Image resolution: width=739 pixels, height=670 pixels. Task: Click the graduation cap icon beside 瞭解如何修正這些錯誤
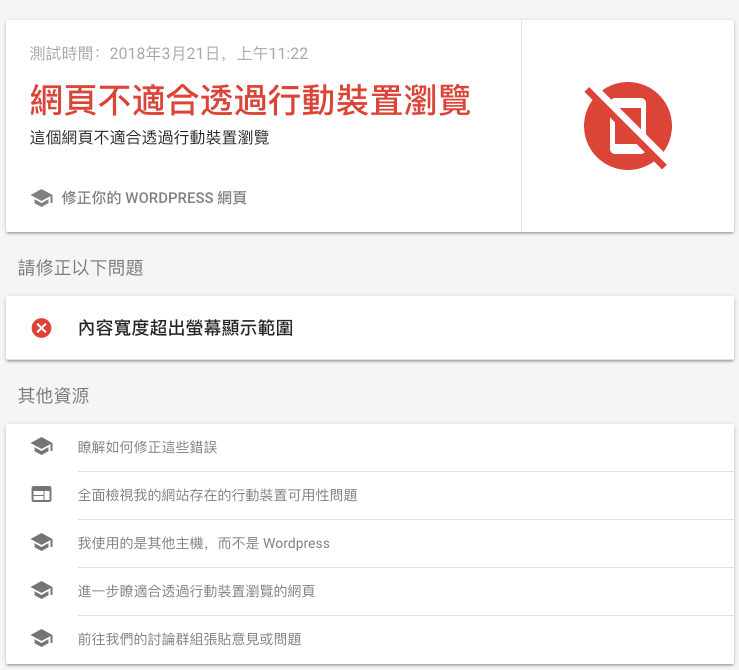click(x=41, y=447)
